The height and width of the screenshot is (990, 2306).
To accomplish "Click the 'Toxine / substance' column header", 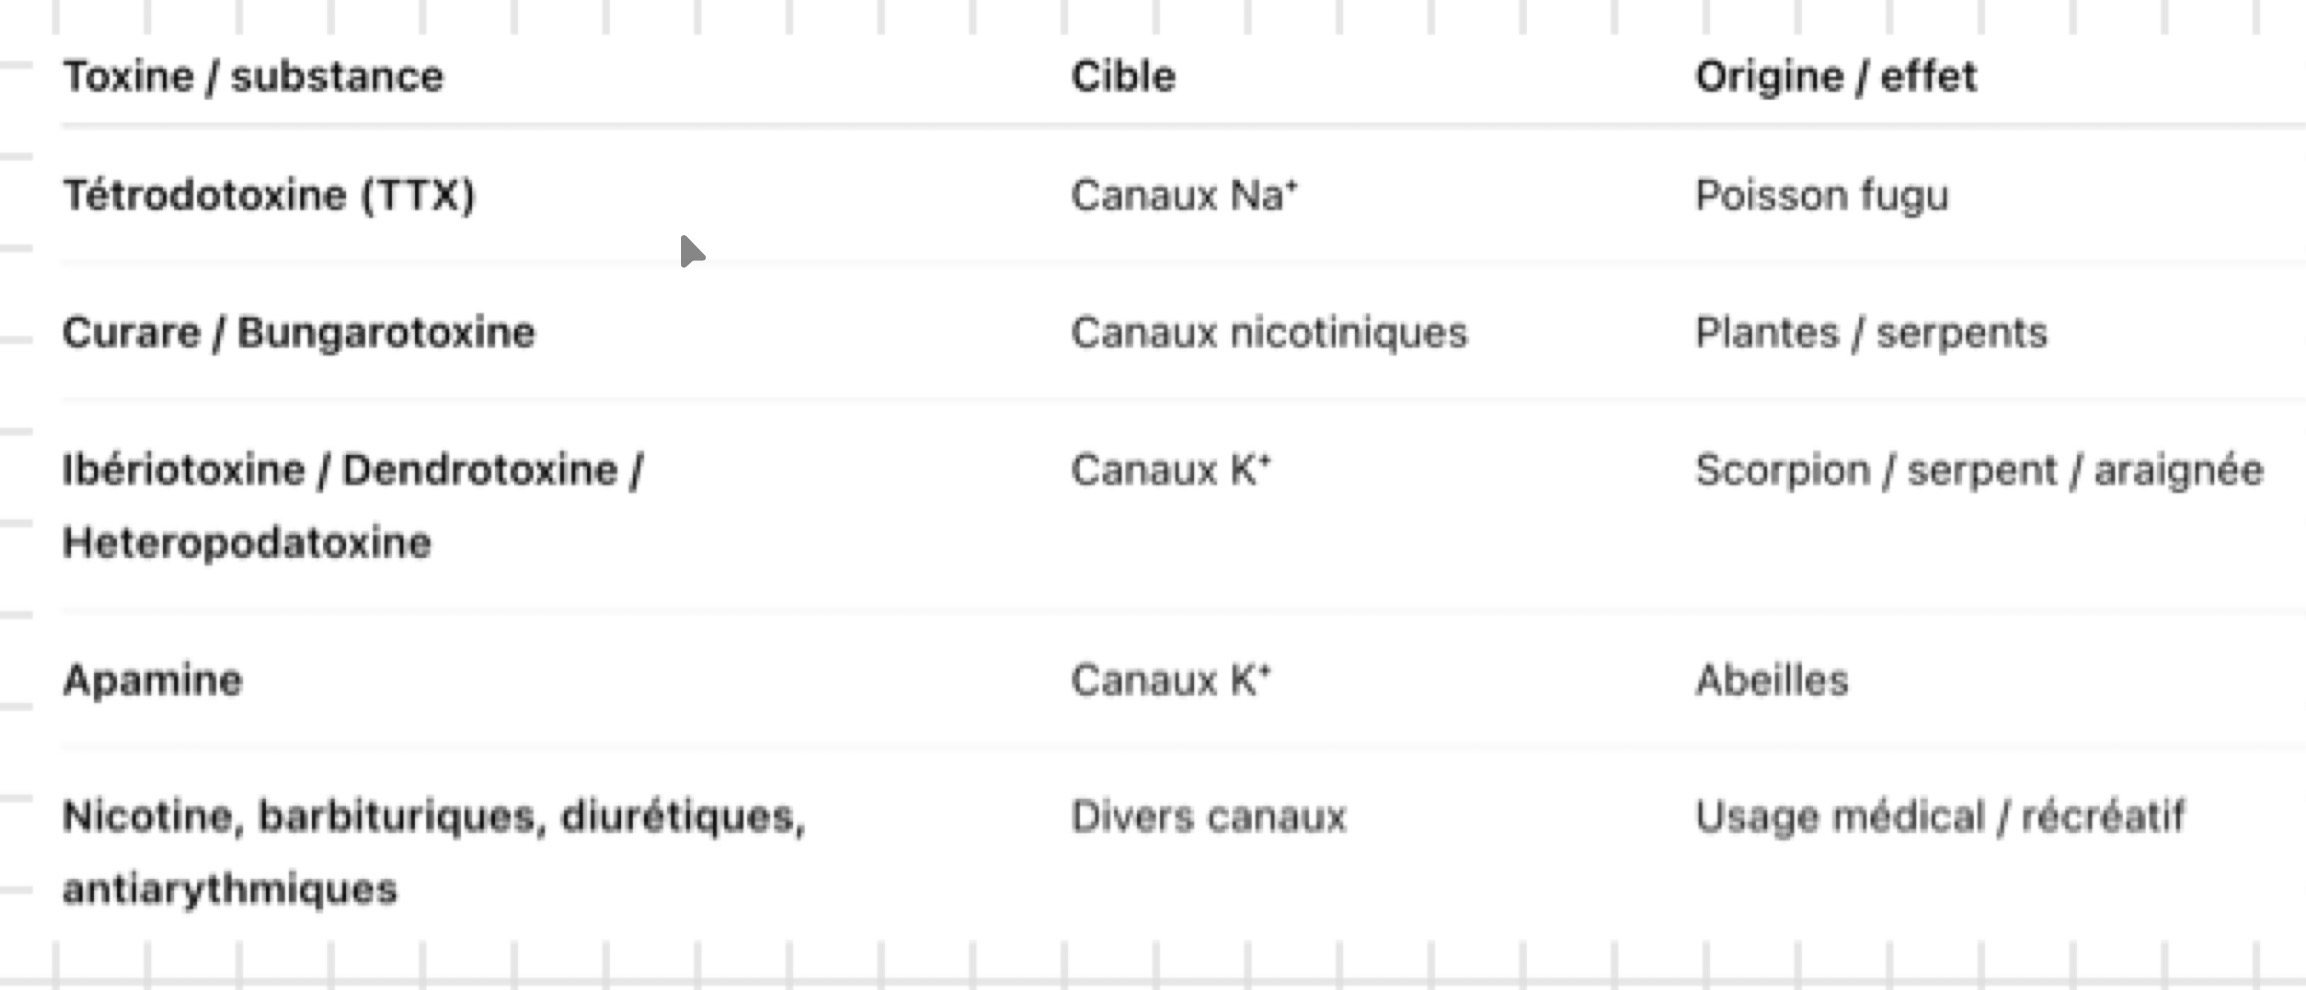I will tap(253, 77).
